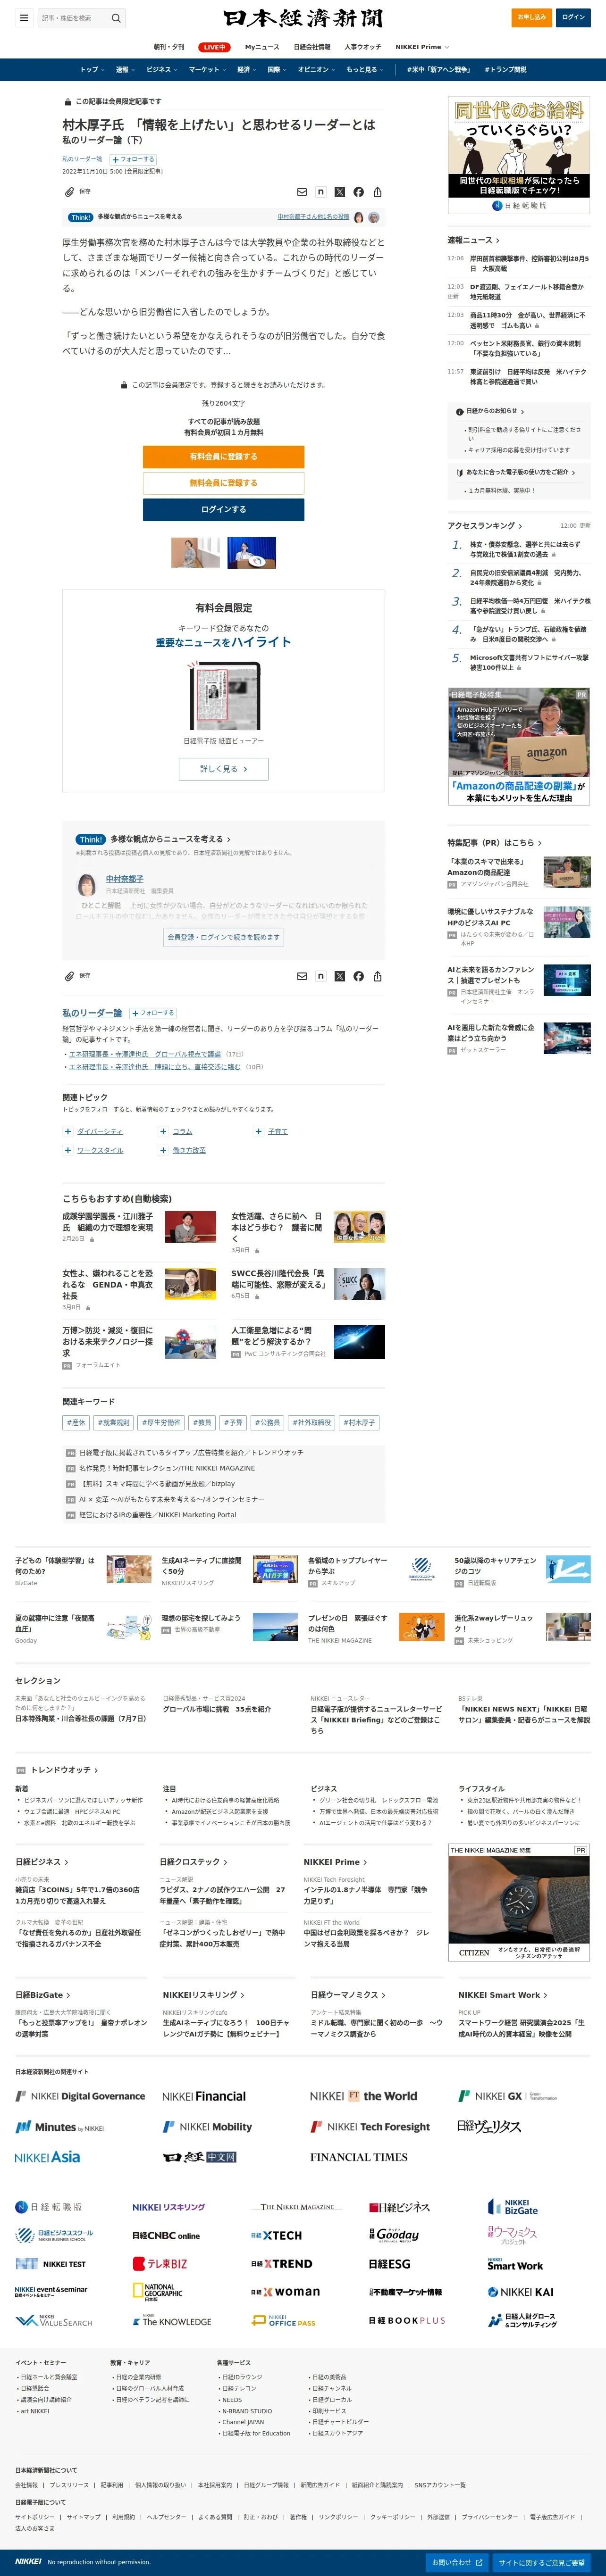The height and width of the screenshot is (2576, 606).
Task: Click the Facebook share icon under the article date
Action: point(358,192)
